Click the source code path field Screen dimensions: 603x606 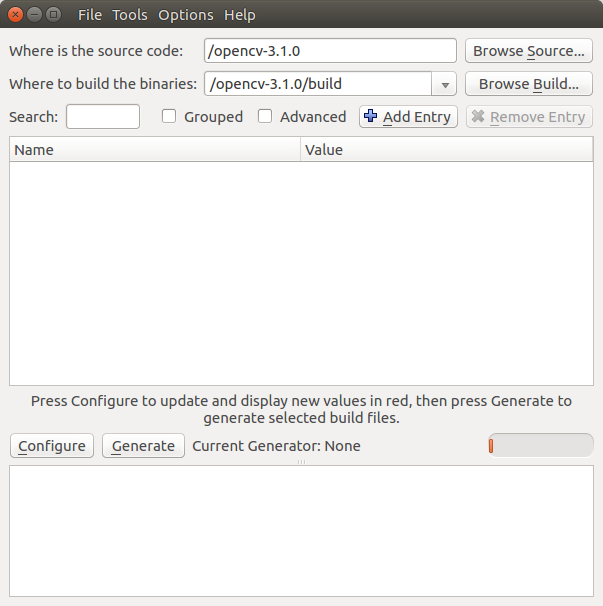point(330,51)
